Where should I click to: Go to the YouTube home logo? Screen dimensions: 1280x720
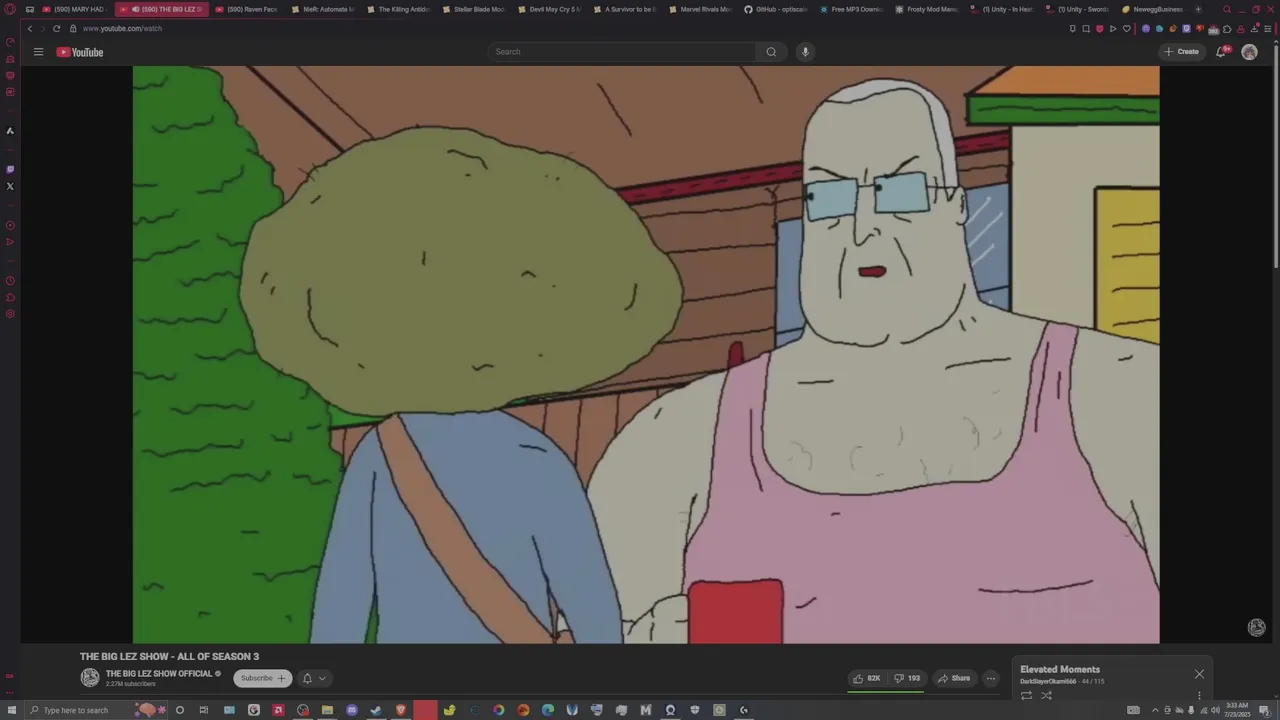[80, 52]
